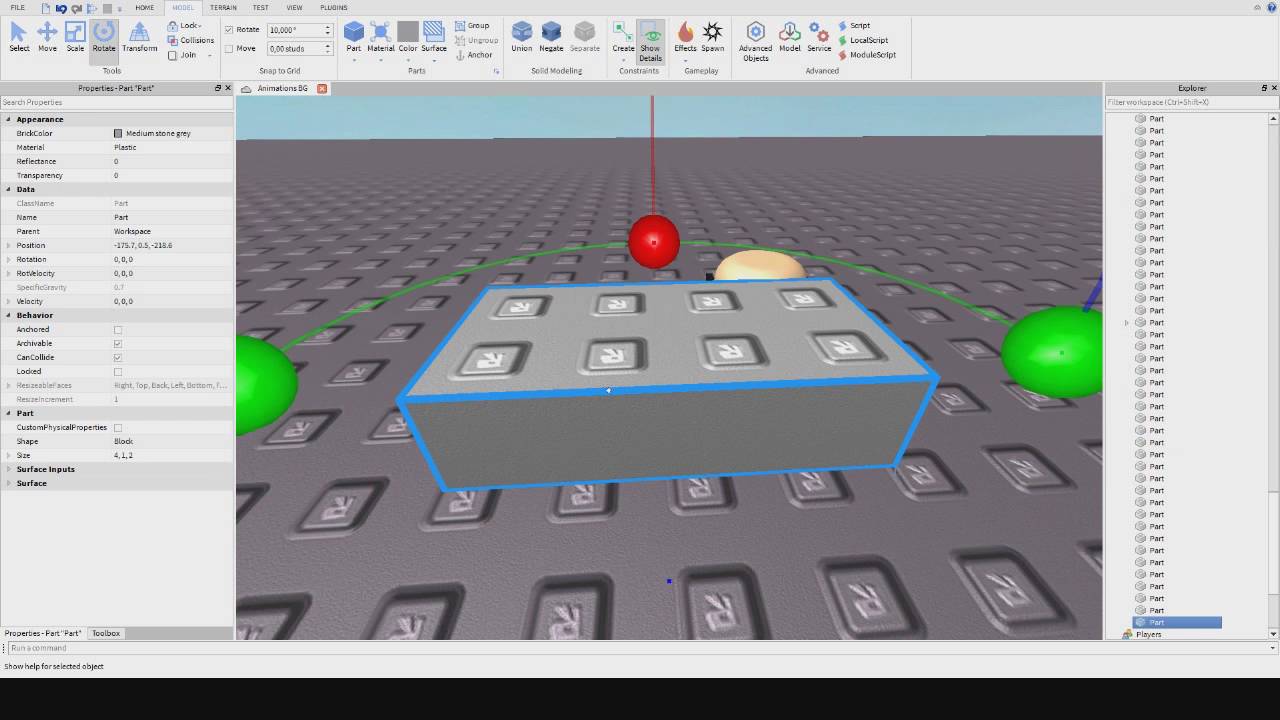Screen dimensions: 1280x720
Task: Click the BrickColor Medium stone grey swatch
Action: click(118, 133)
